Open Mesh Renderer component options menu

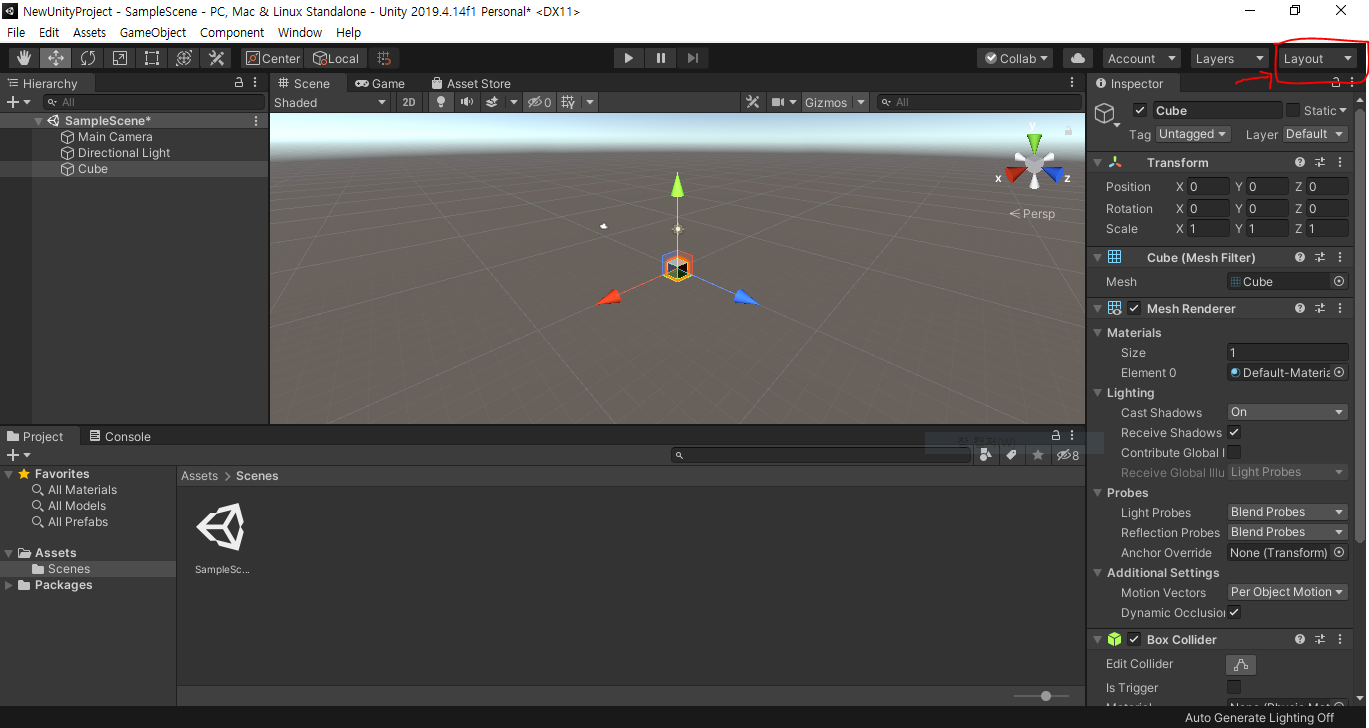[1339, 309]
